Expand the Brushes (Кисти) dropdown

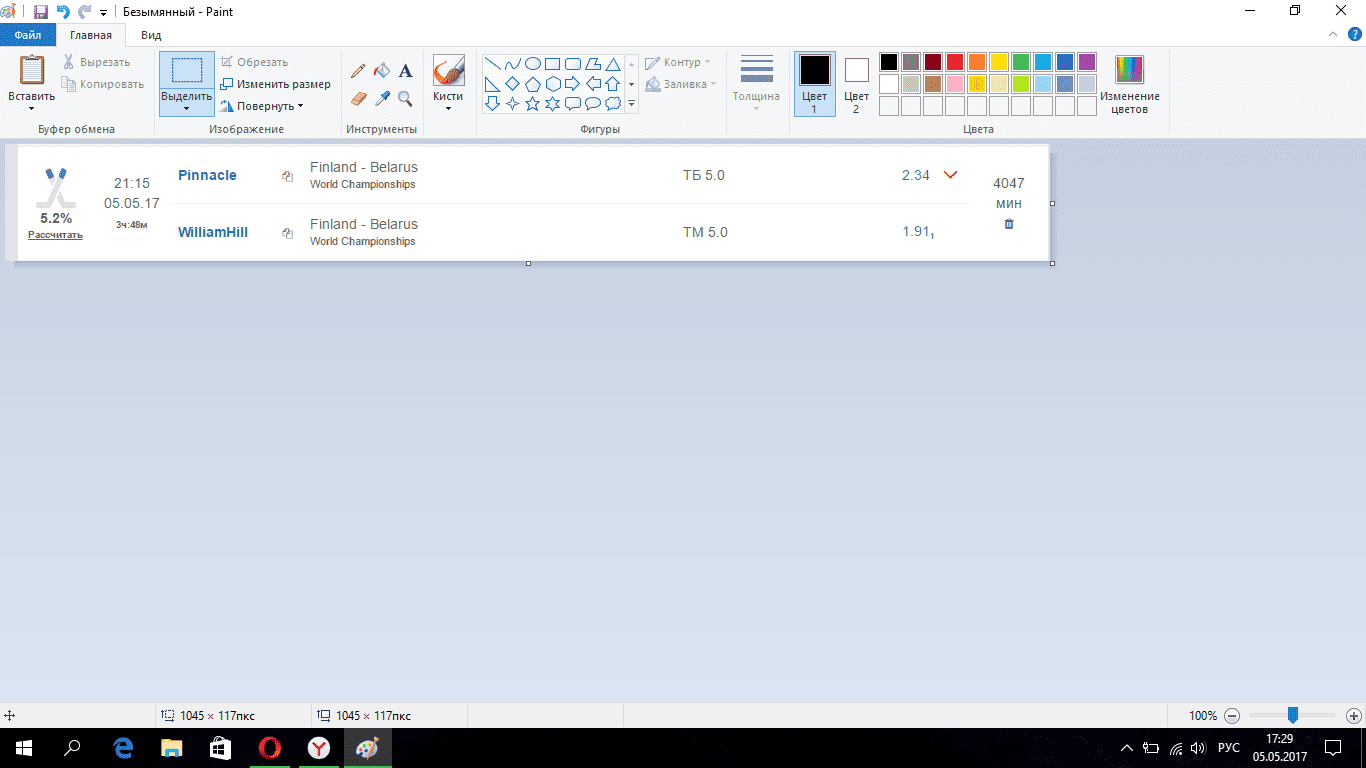448,108
